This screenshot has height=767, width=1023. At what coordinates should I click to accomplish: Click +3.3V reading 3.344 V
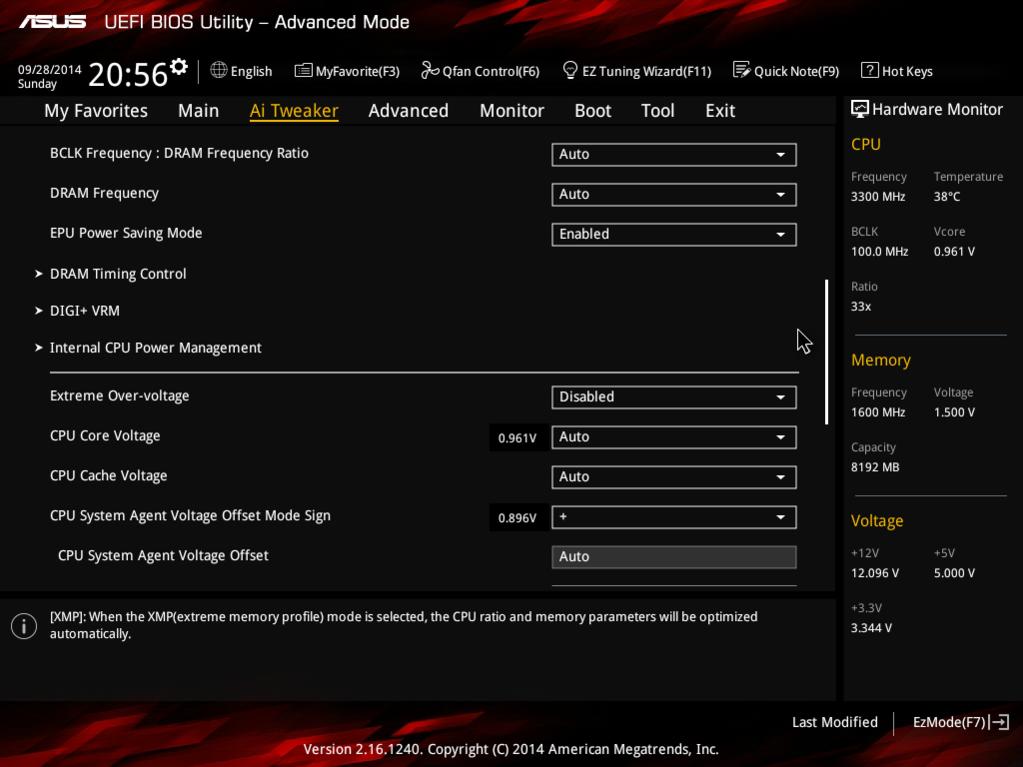(871, 627)
